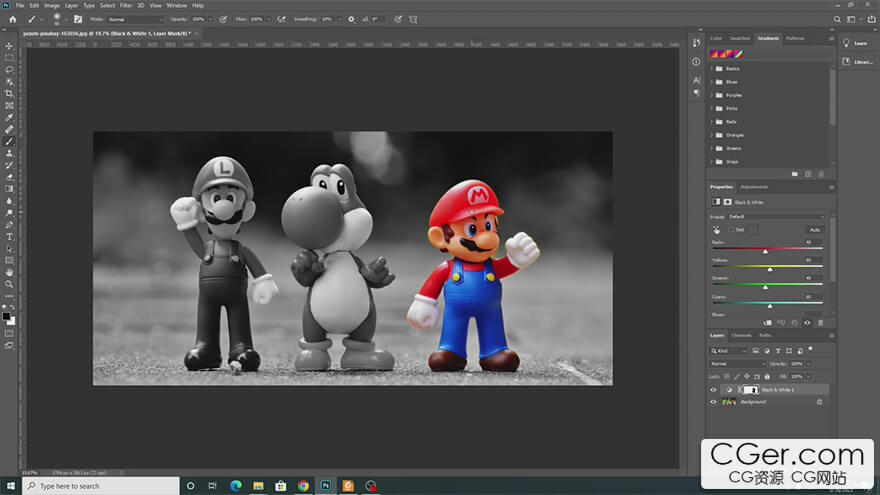This screenshot has width=880, height=495.
Task: Click the Yellows slider handle
Action: click(770, 269)
